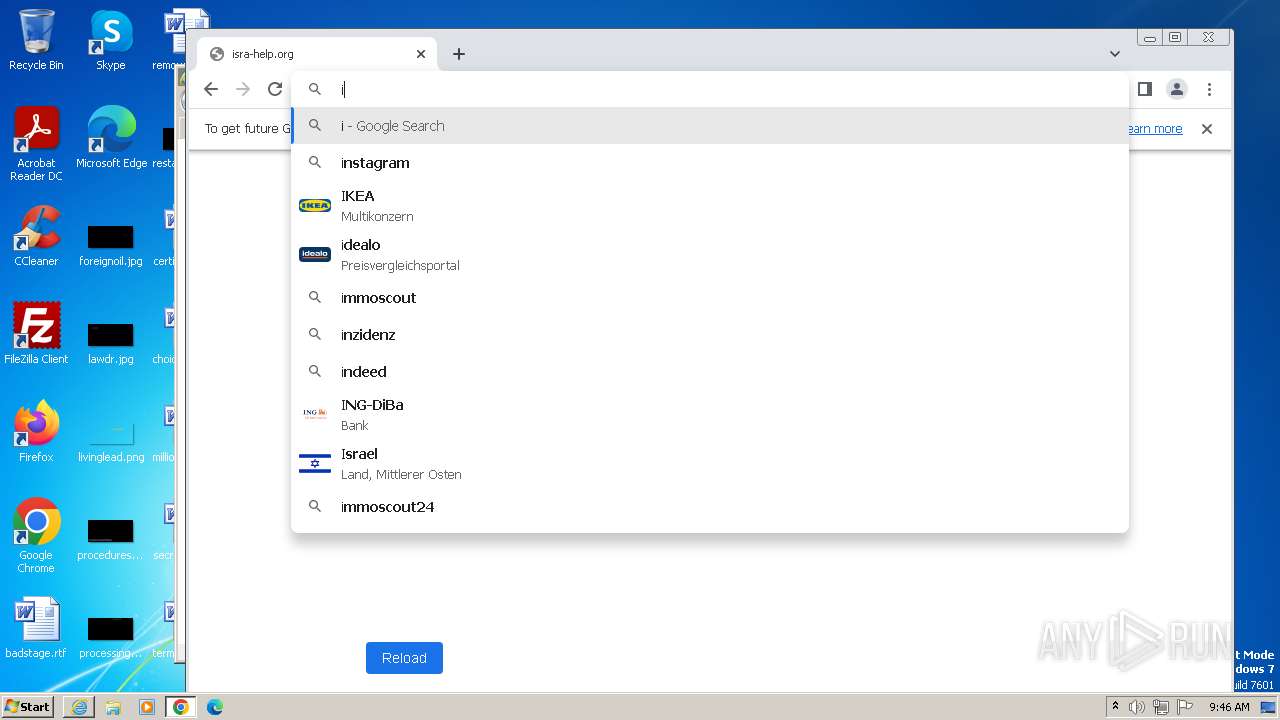Open the media player taskbar icon
The image size is (1280, 720).
click(x=147, y=707)
